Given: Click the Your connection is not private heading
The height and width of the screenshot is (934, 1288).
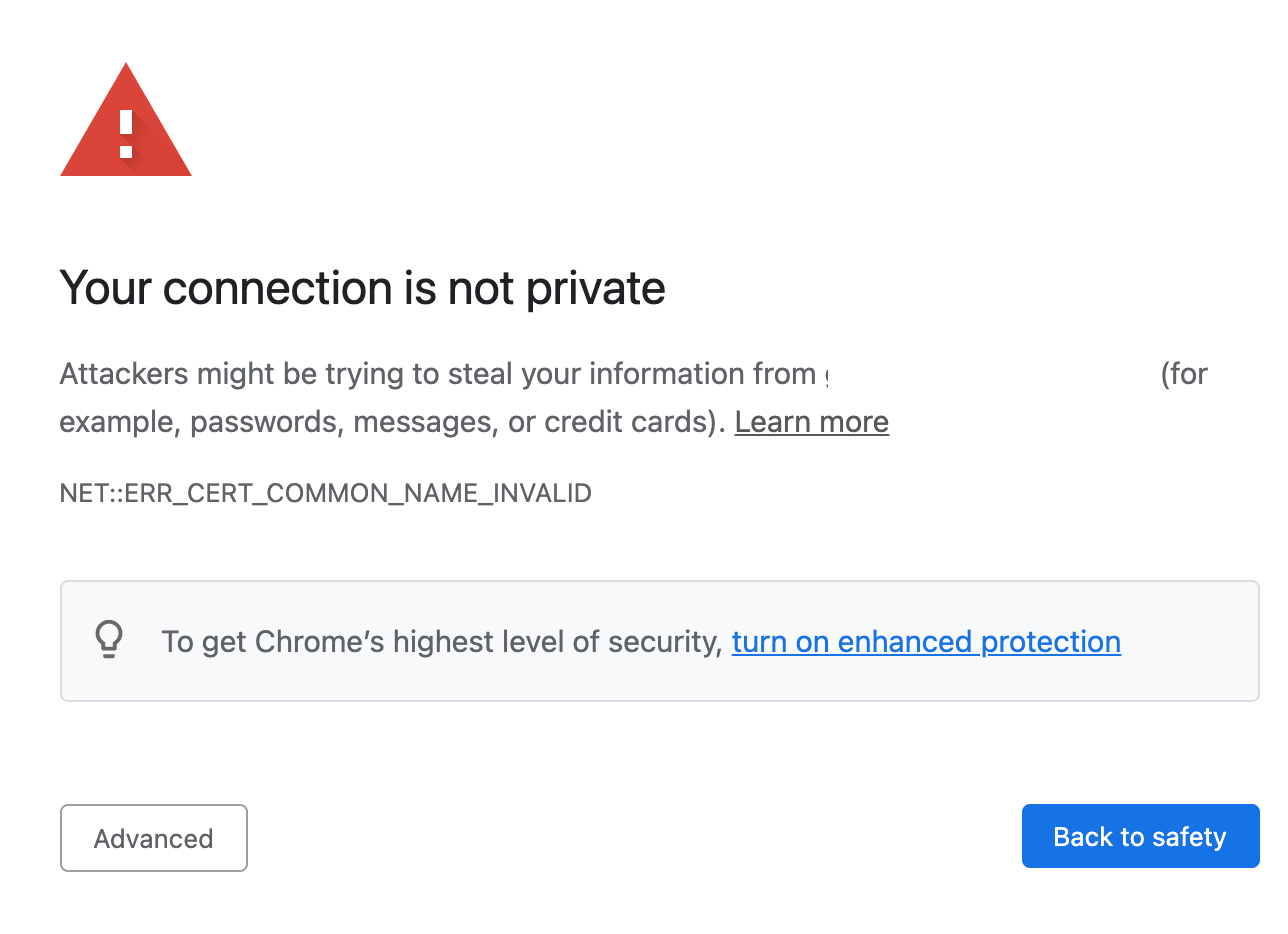Looking at the screenshot, I should (x=363, y=288).
